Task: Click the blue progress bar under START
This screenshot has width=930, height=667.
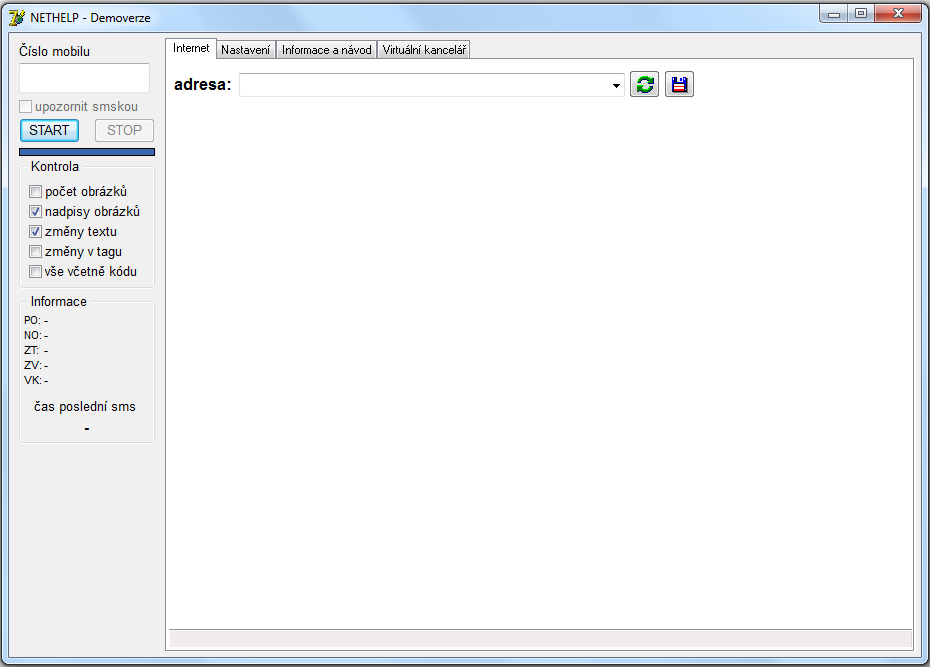Action: [87, 152]
